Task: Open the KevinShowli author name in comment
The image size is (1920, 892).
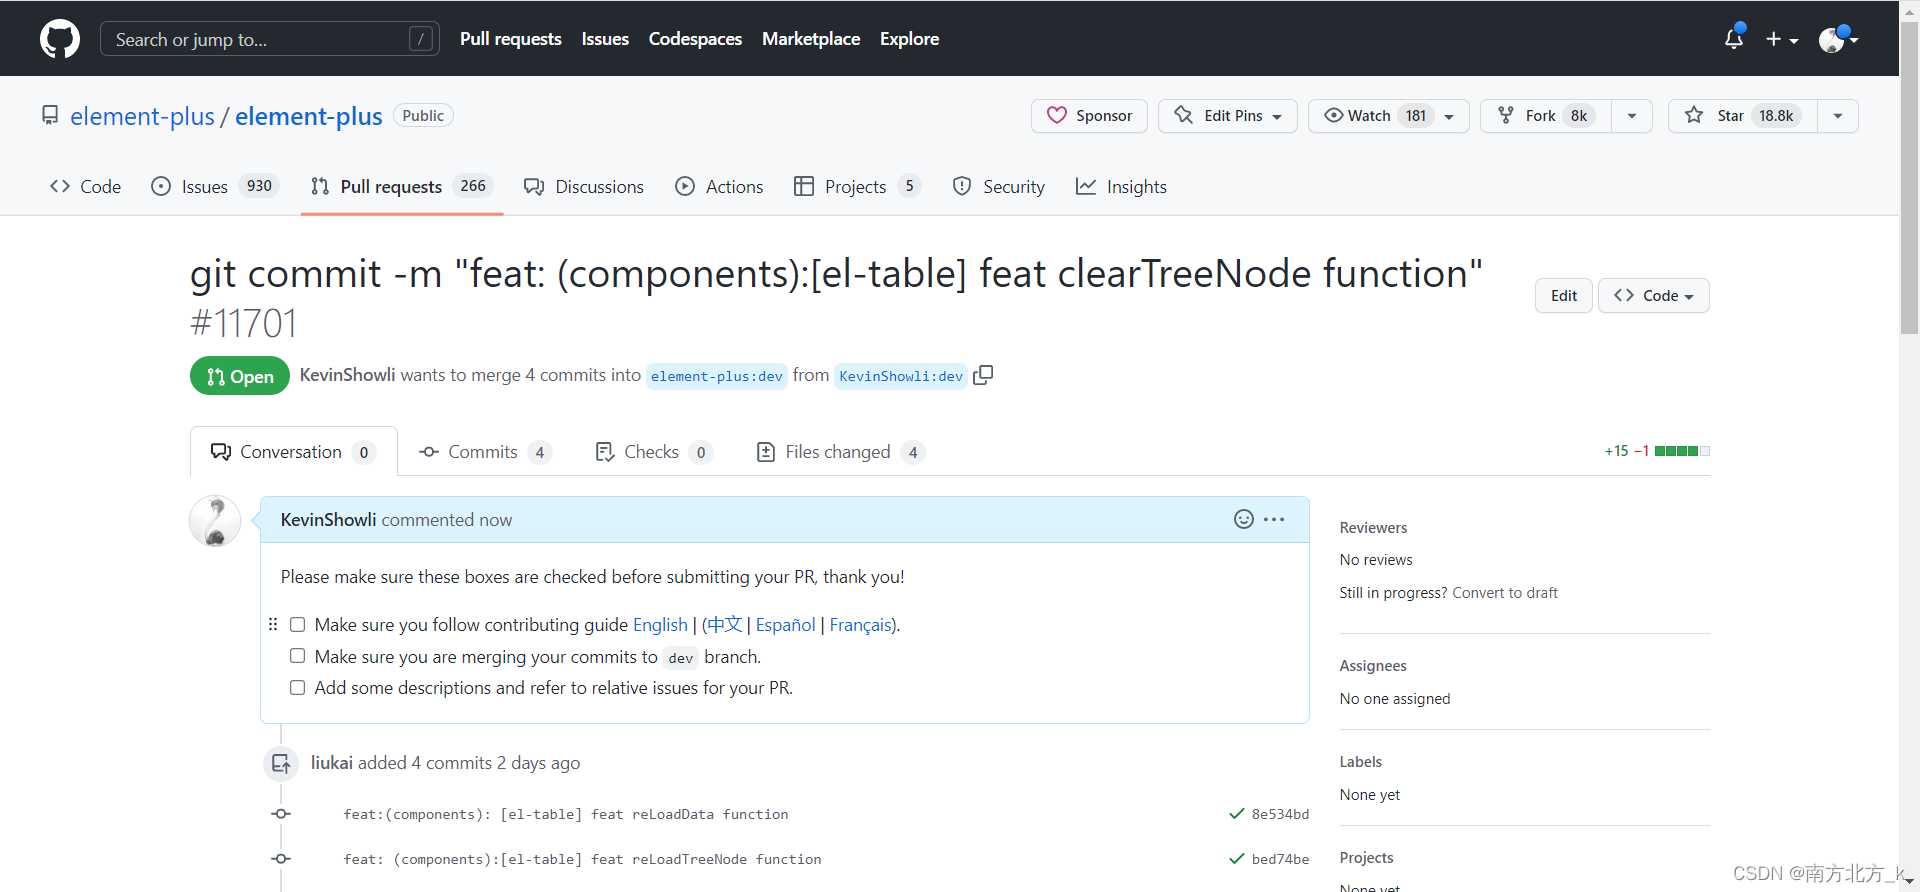Action: coord(328,520)
